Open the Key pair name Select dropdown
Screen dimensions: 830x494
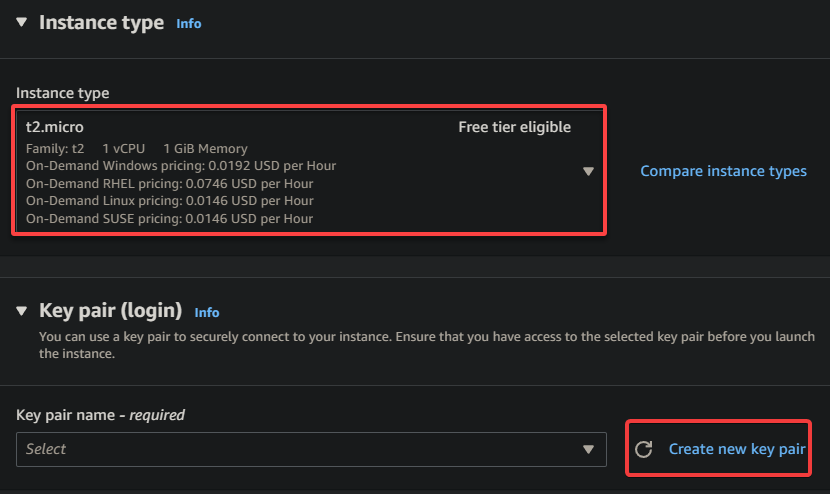(x=311, y=449)
